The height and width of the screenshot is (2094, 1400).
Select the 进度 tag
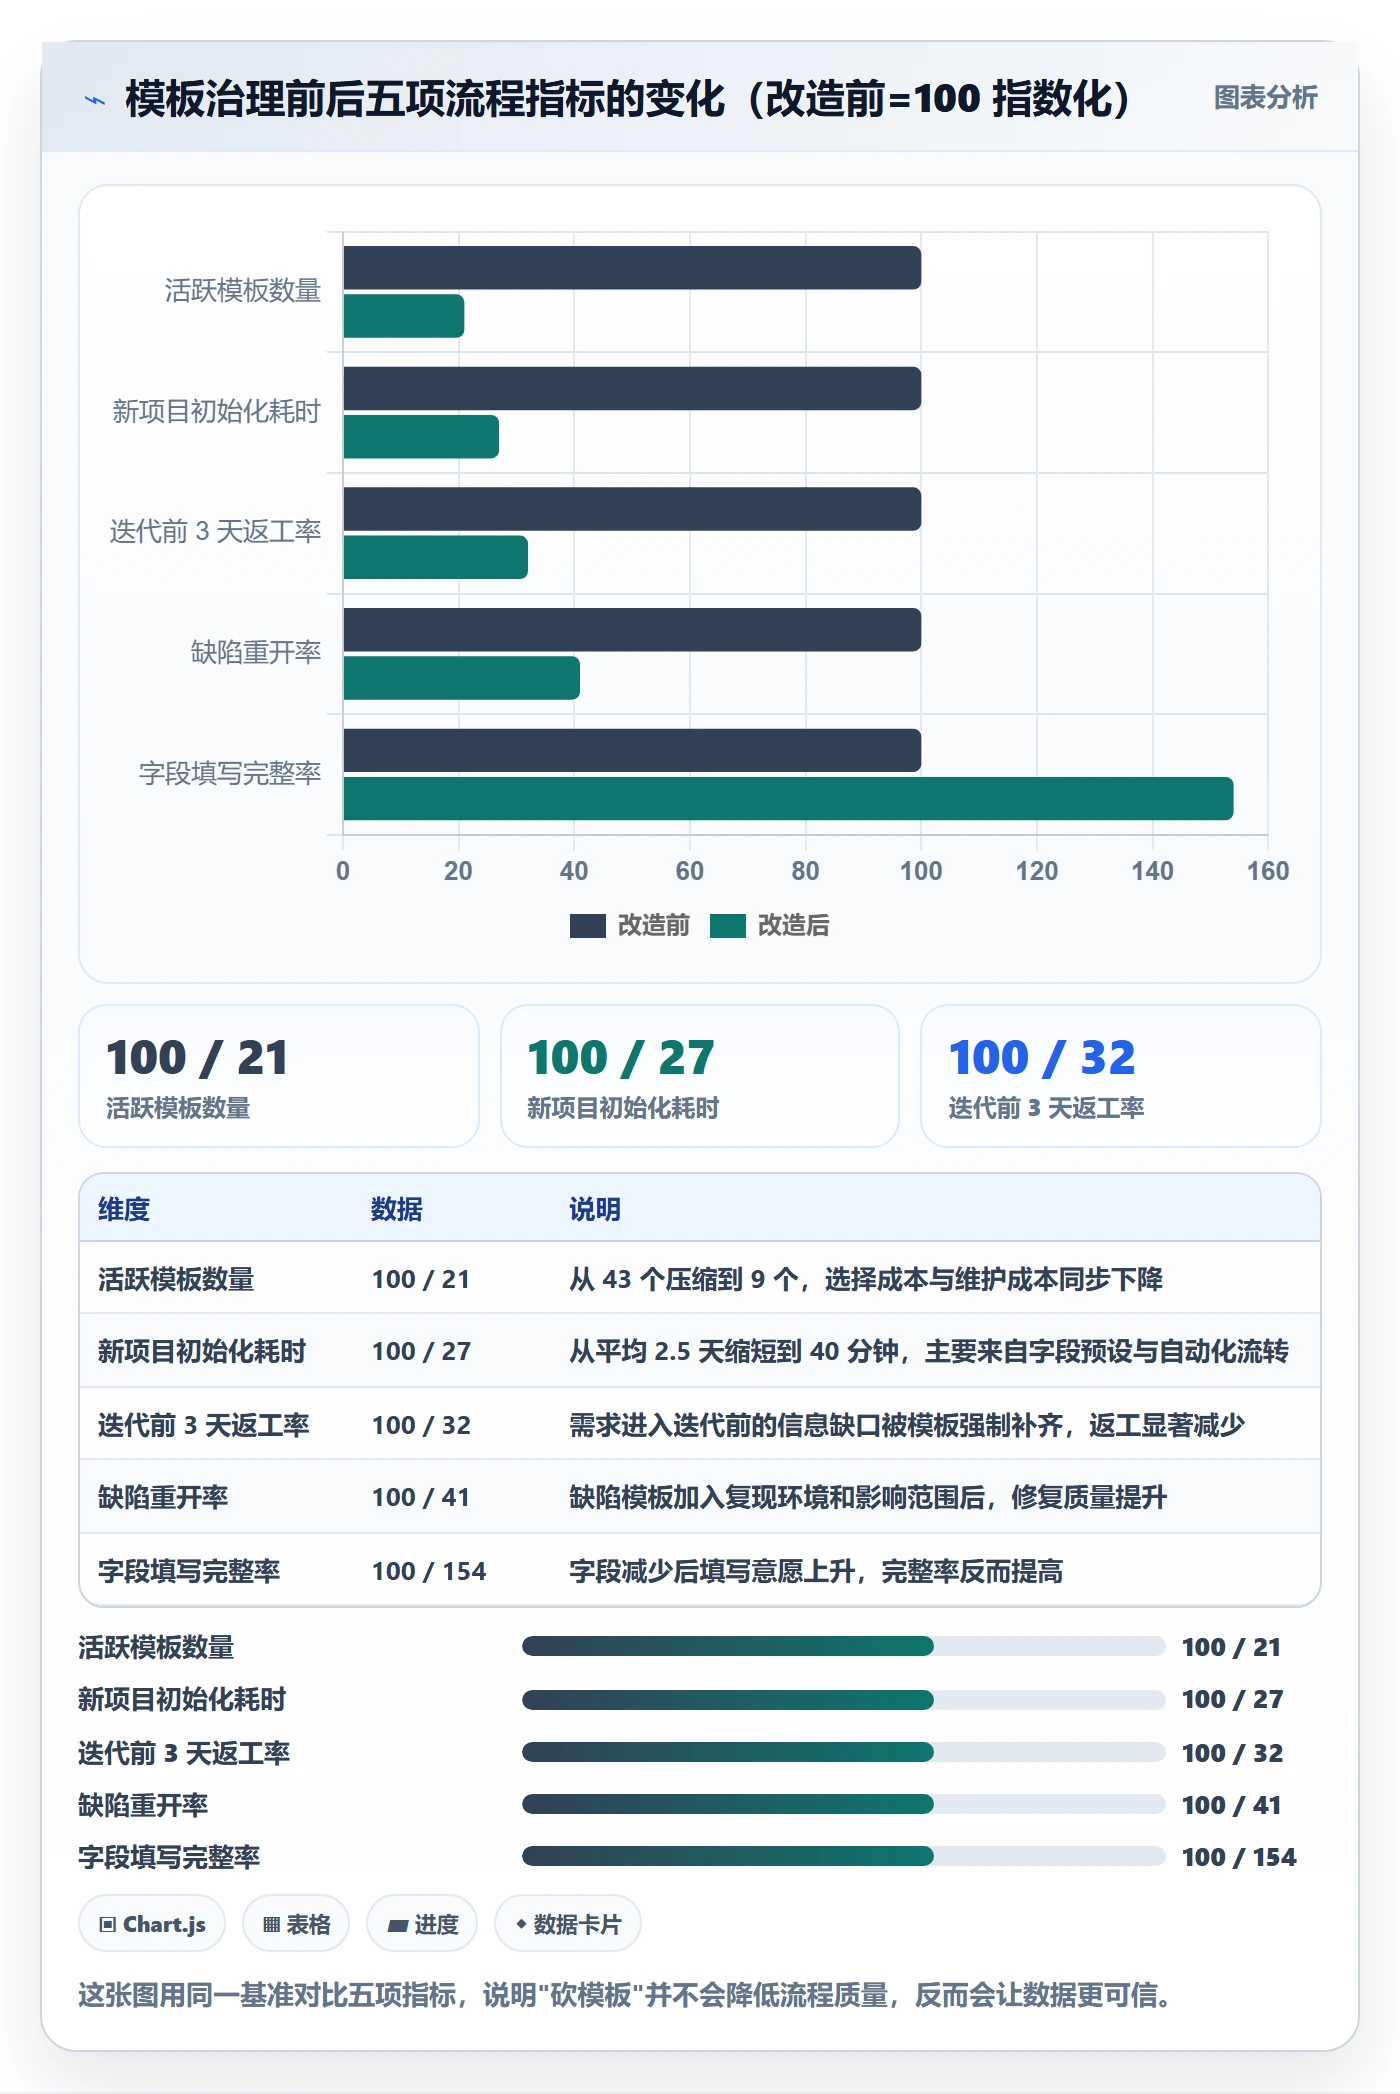(422, 1924)
